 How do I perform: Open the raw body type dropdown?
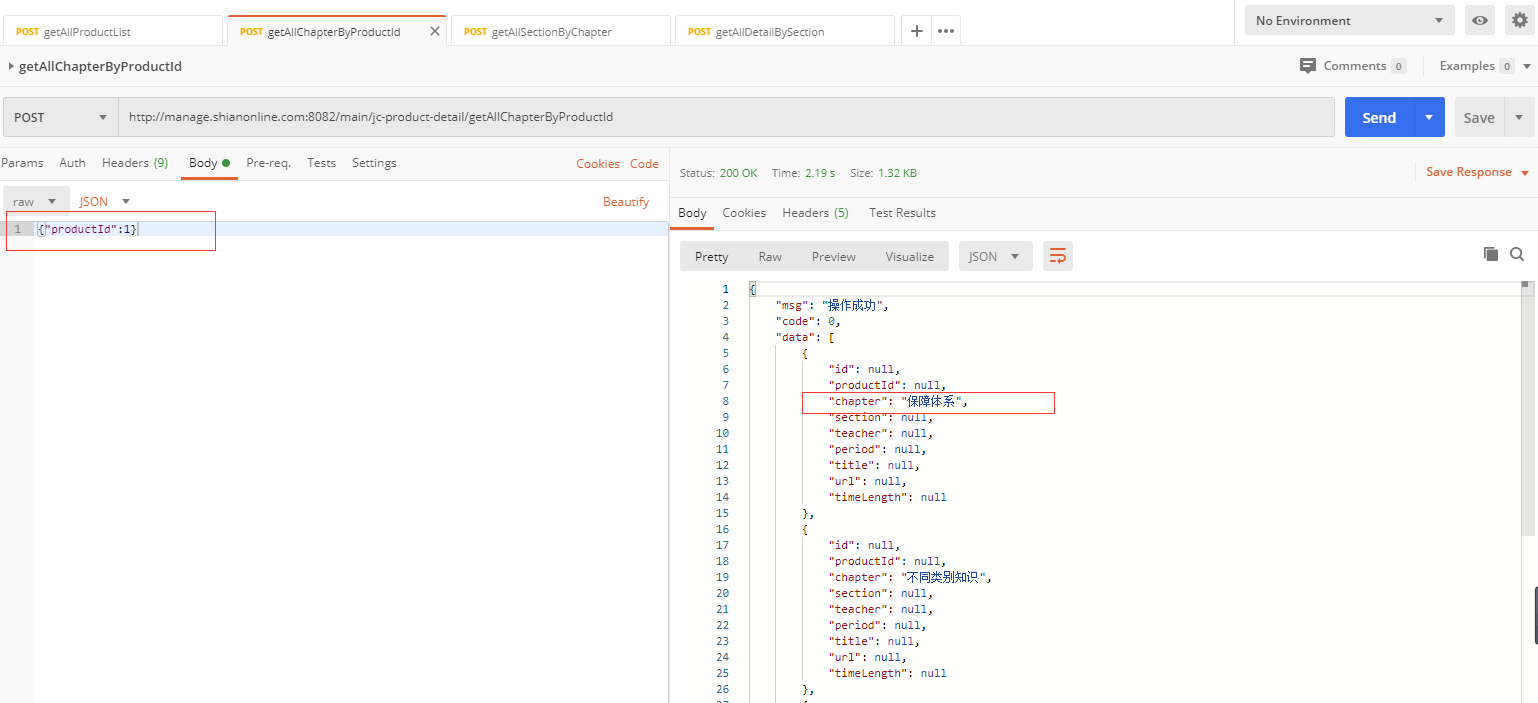[x=36, y=201]
